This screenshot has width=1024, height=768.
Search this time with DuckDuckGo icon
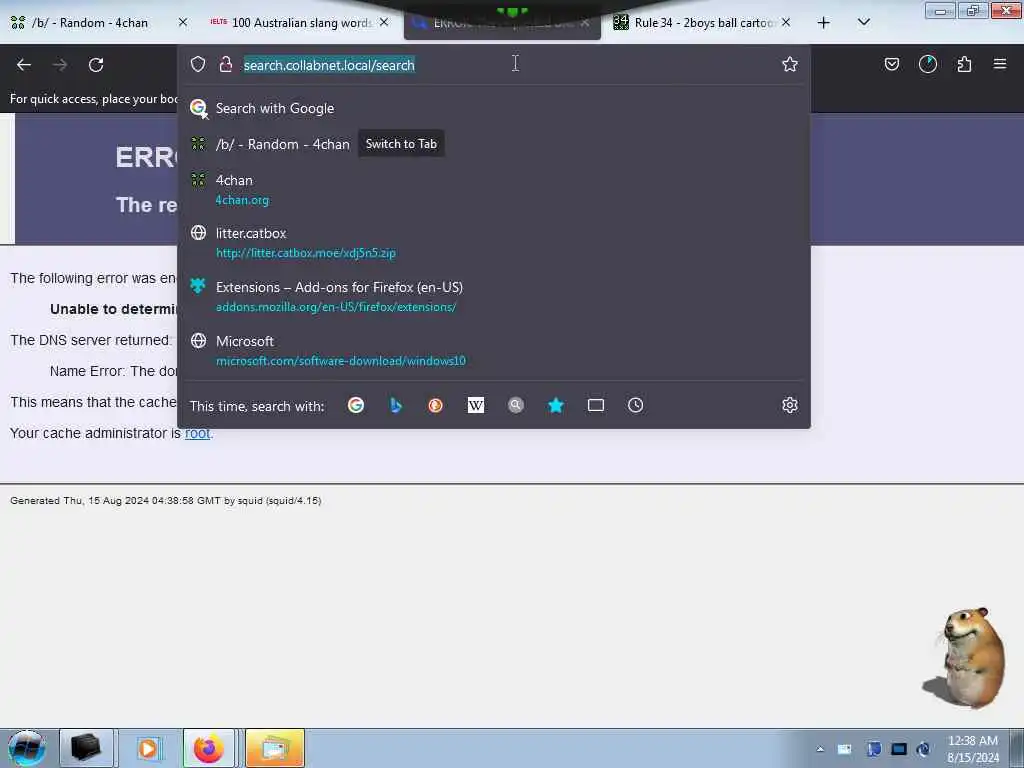[436, 406]
